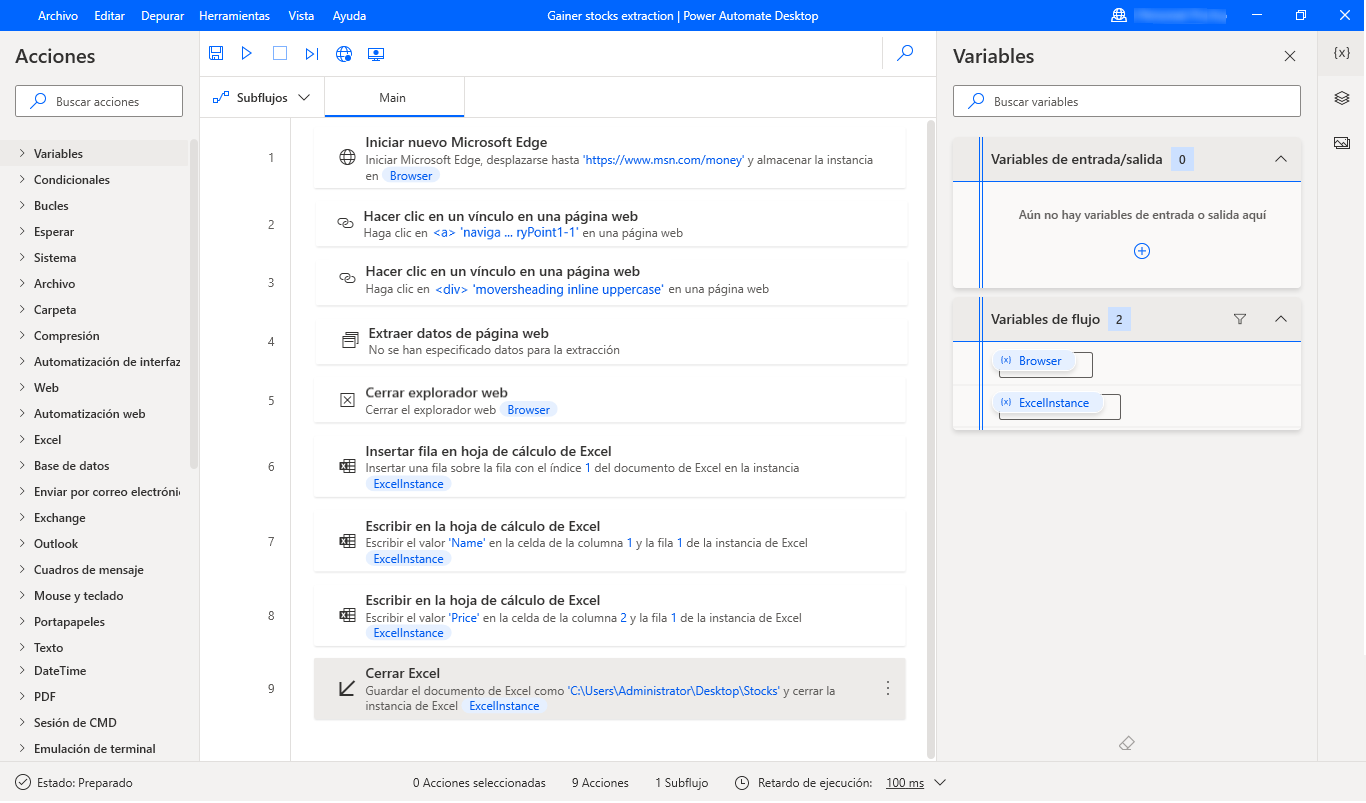This screenshot has width=1366, height=803.
Task: Click the Excel icon of action 7
Action: pos(347,541)
